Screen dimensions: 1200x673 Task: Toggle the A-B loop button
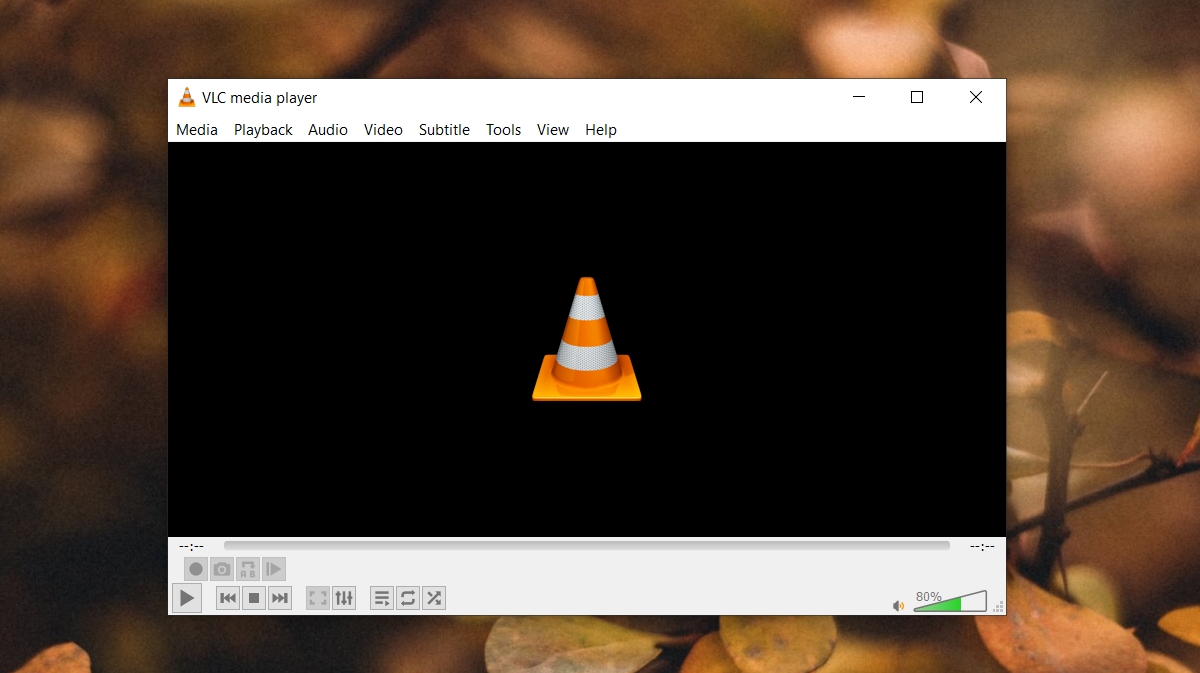pos(248,569)
